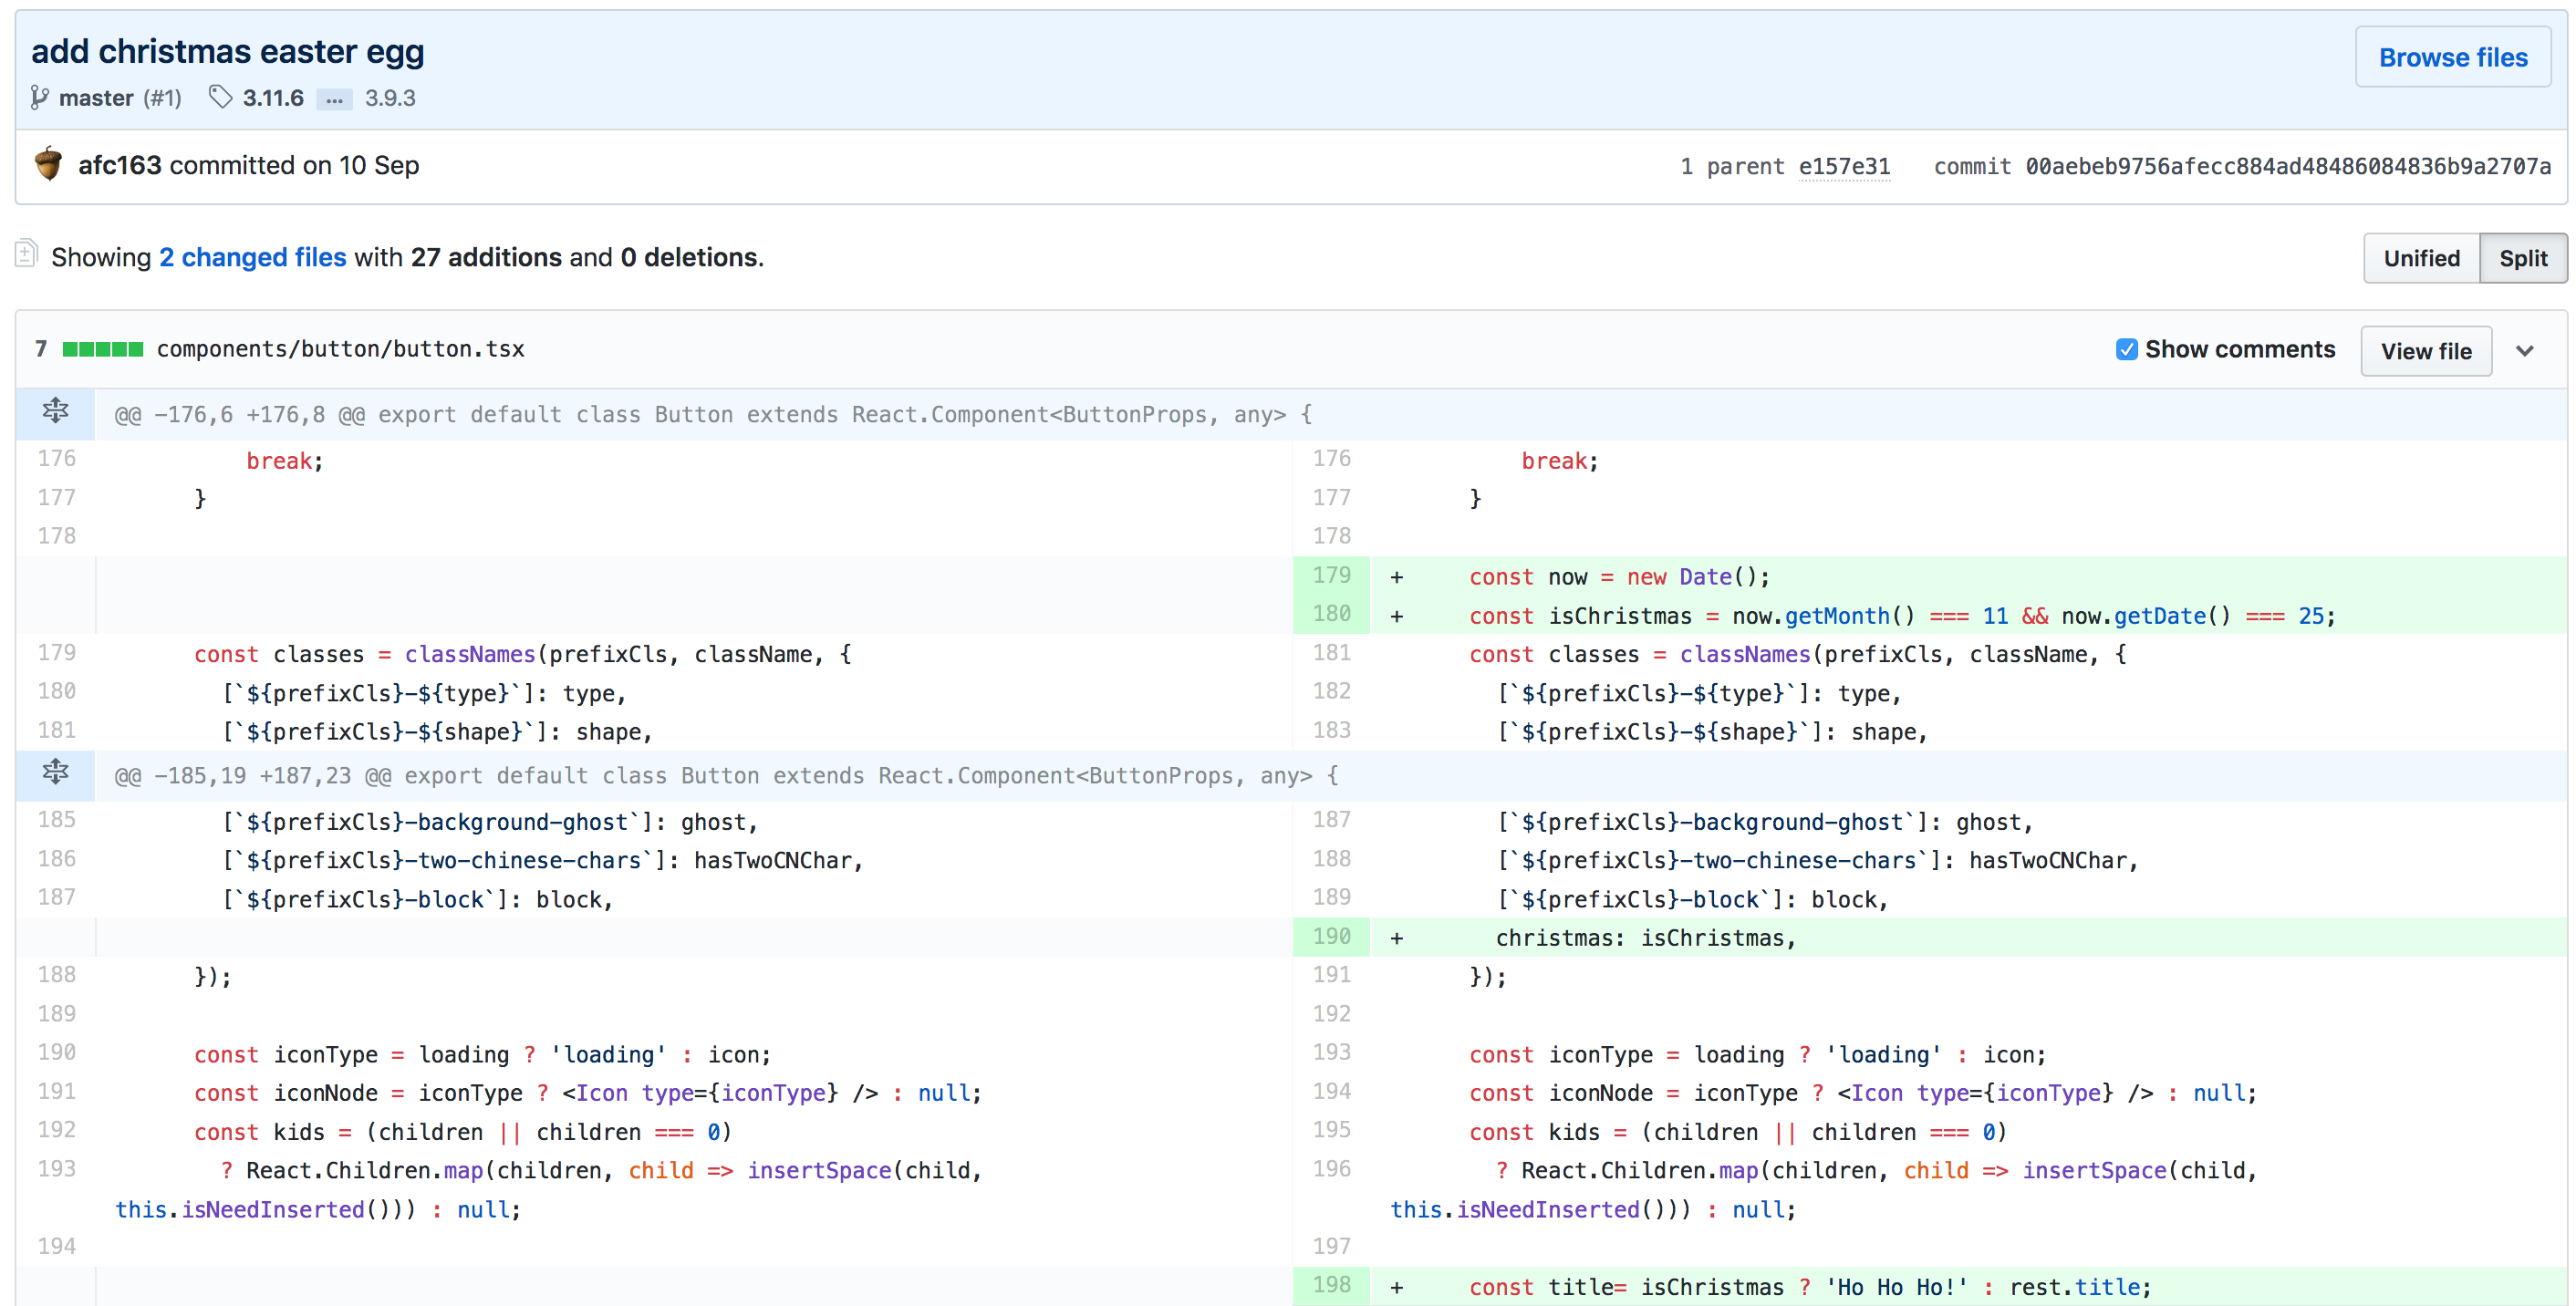Image resolution: width=2576 pixels, height=1306 pixels.
Task: Open the master branch link
Action: 95,98
